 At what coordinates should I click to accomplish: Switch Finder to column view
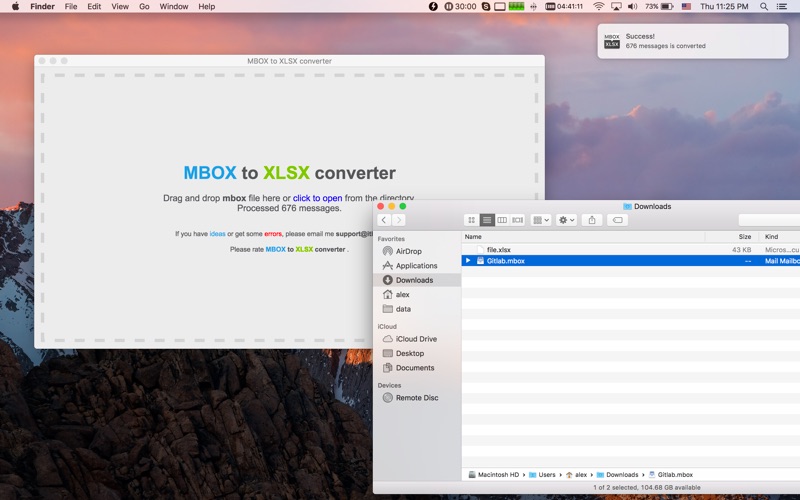tap(502, 220)
